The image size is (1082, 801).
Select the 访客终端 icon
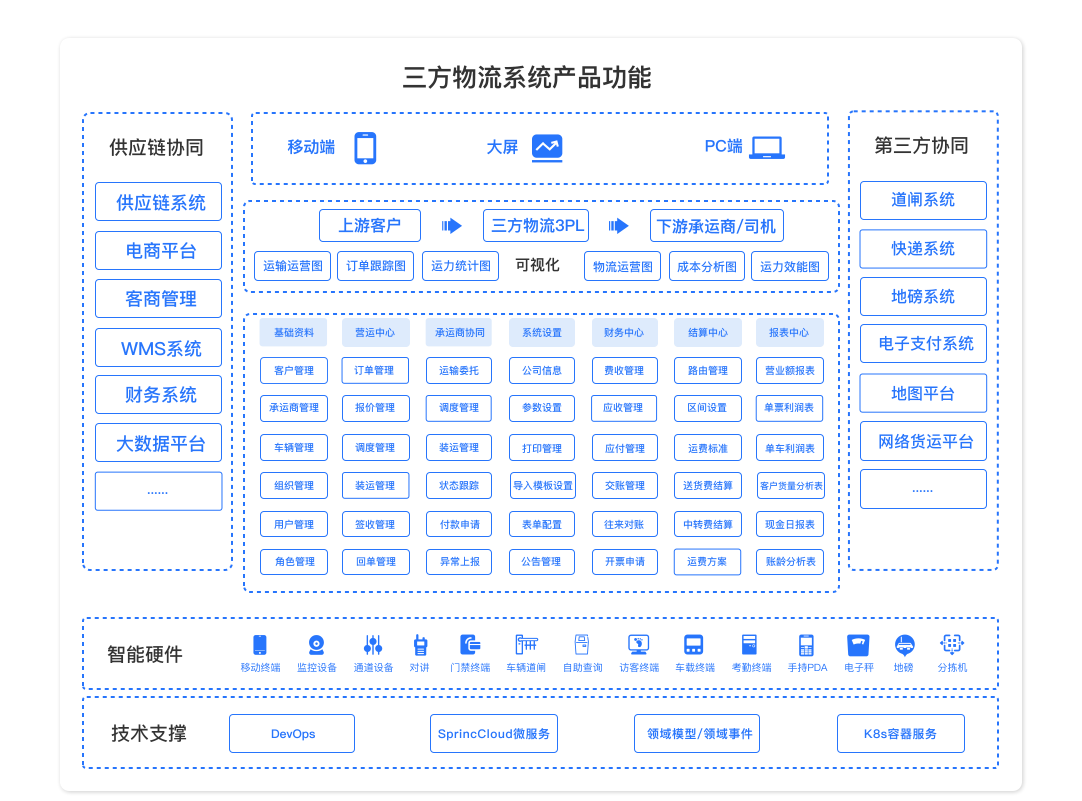pos(638,644)
